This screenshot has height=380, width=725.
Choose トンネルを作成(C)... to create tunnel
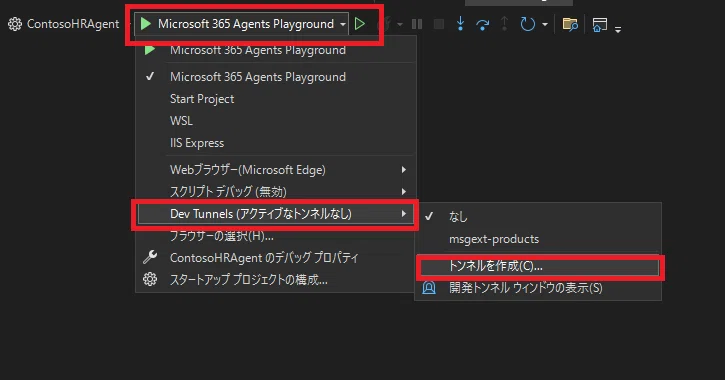(538, 266)
